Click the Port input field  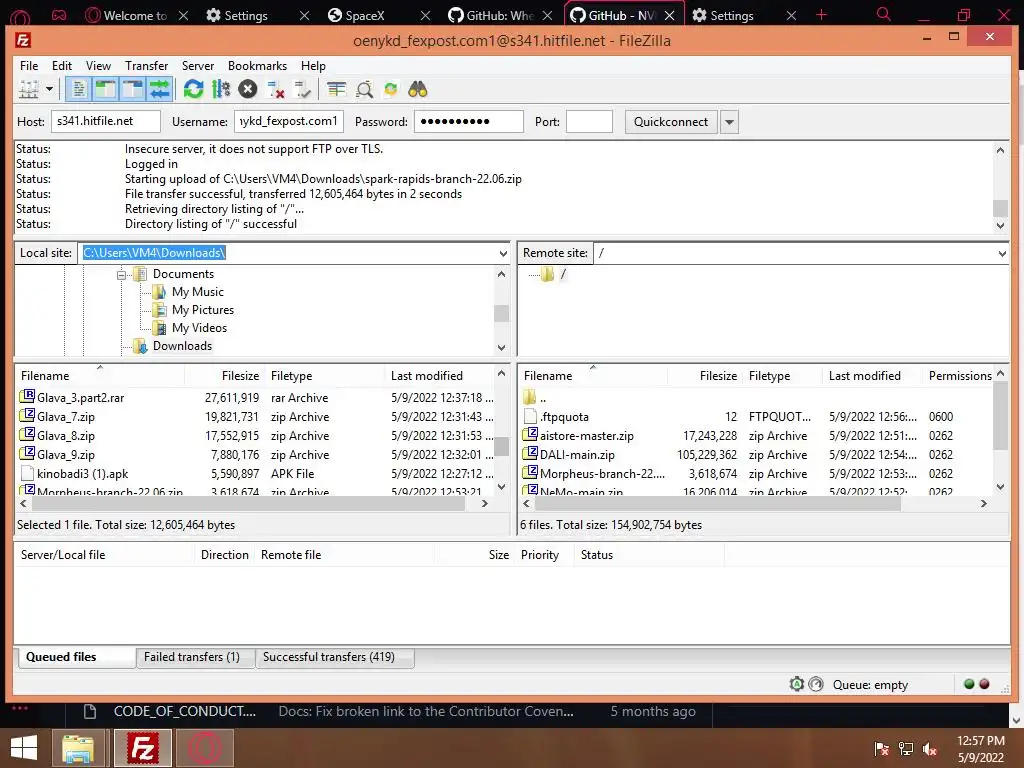589,121
